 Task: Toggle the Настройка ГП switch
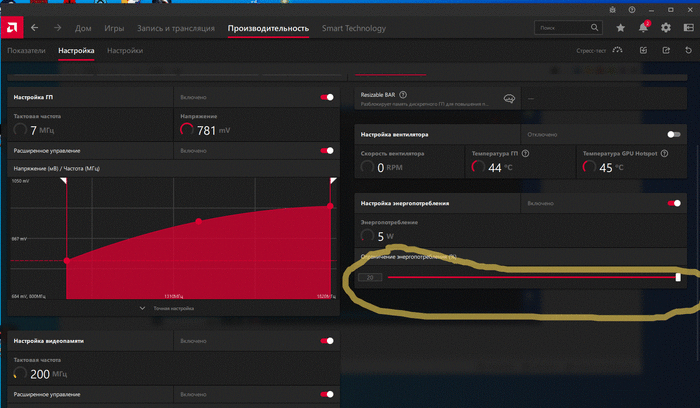point(326,97)
